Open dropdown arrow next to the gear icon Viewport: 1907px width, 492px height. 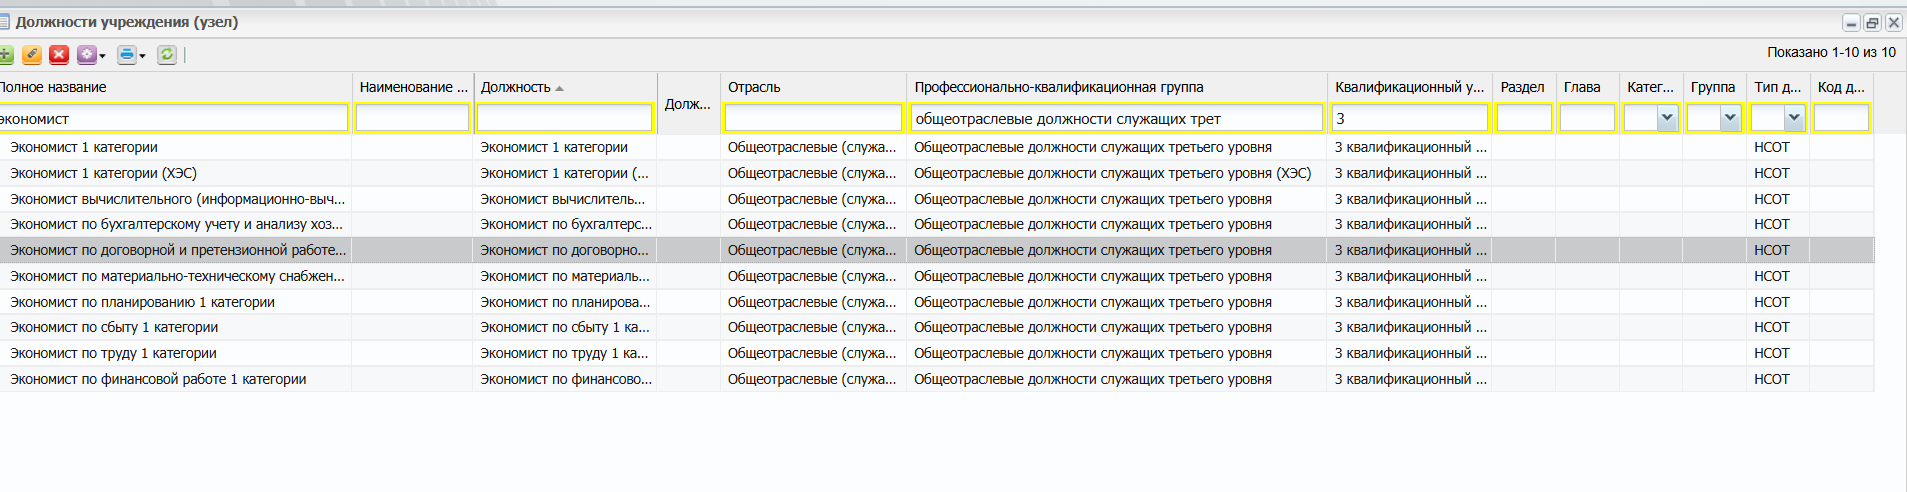pyautogui.click(x=102, y=56)
